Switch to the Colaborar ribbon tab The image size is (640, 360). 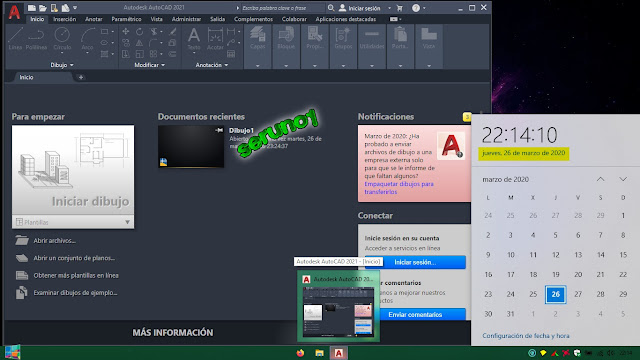point(294,19)
